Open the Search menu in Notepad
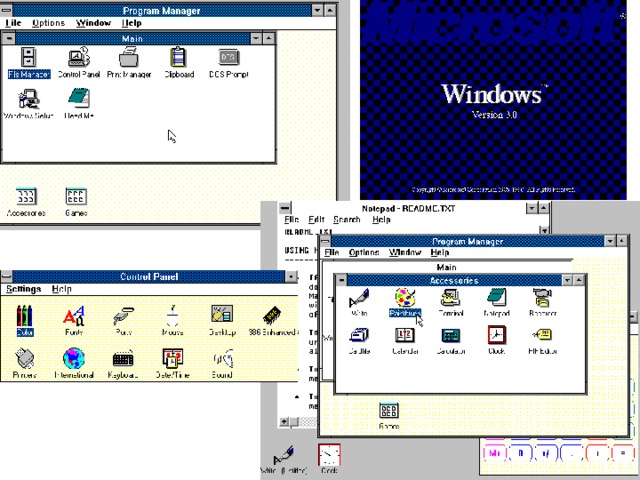This screenshot has height=480, width=640. tap(347, 219)
